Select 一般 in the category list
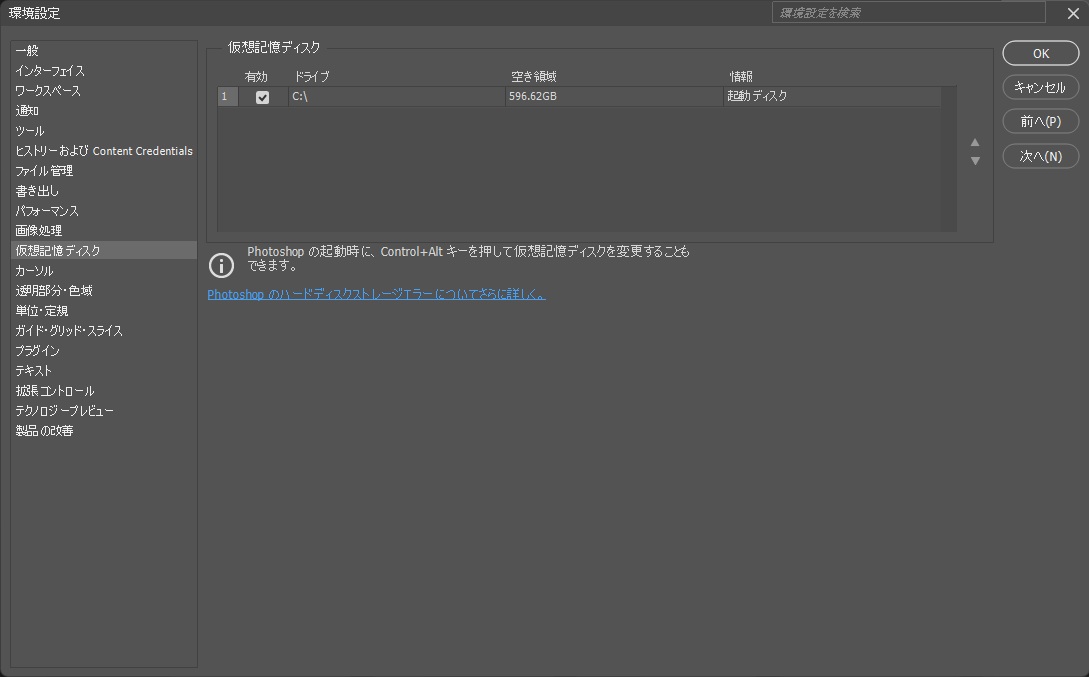Screen dimensions: 1089x677 (104, 51)
